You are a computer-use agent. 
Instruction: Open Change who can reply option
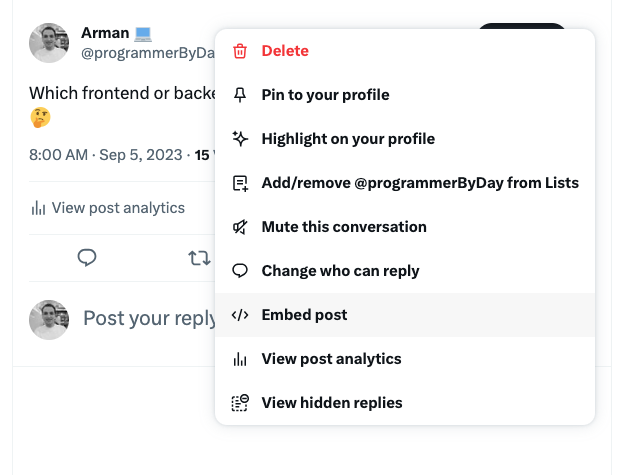pyautogui.click(x=340, y=271)
